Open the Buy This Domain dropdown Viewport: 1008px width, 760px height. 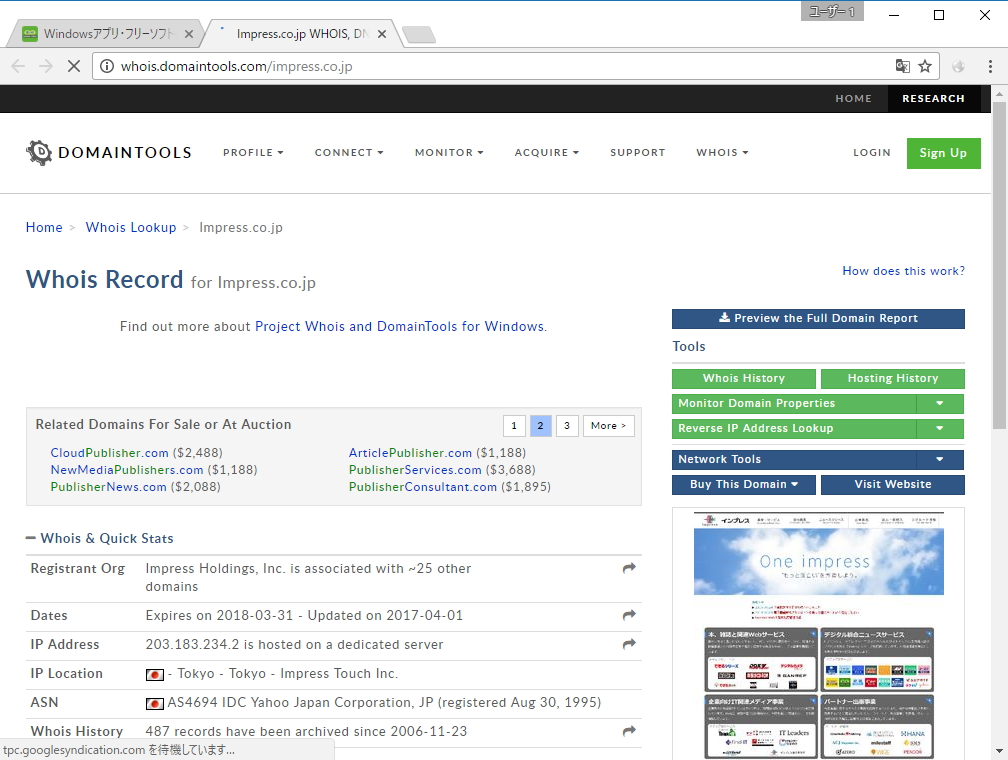point(744,484)
